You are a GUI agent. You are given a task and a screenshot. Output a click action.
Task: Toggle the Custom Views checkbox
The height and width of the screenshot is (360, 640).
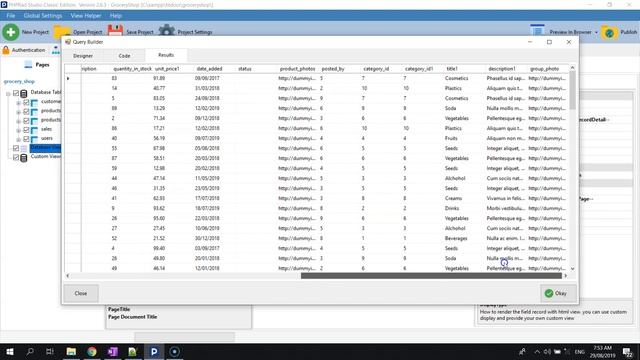[x=16, y=157]
